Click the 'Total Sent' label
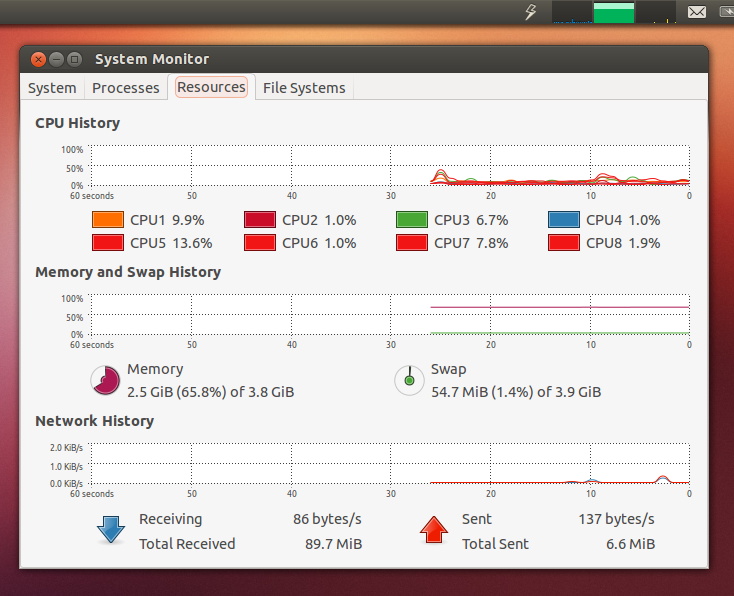This screenshot has width=734, height=596. click(x=495, y=544)
